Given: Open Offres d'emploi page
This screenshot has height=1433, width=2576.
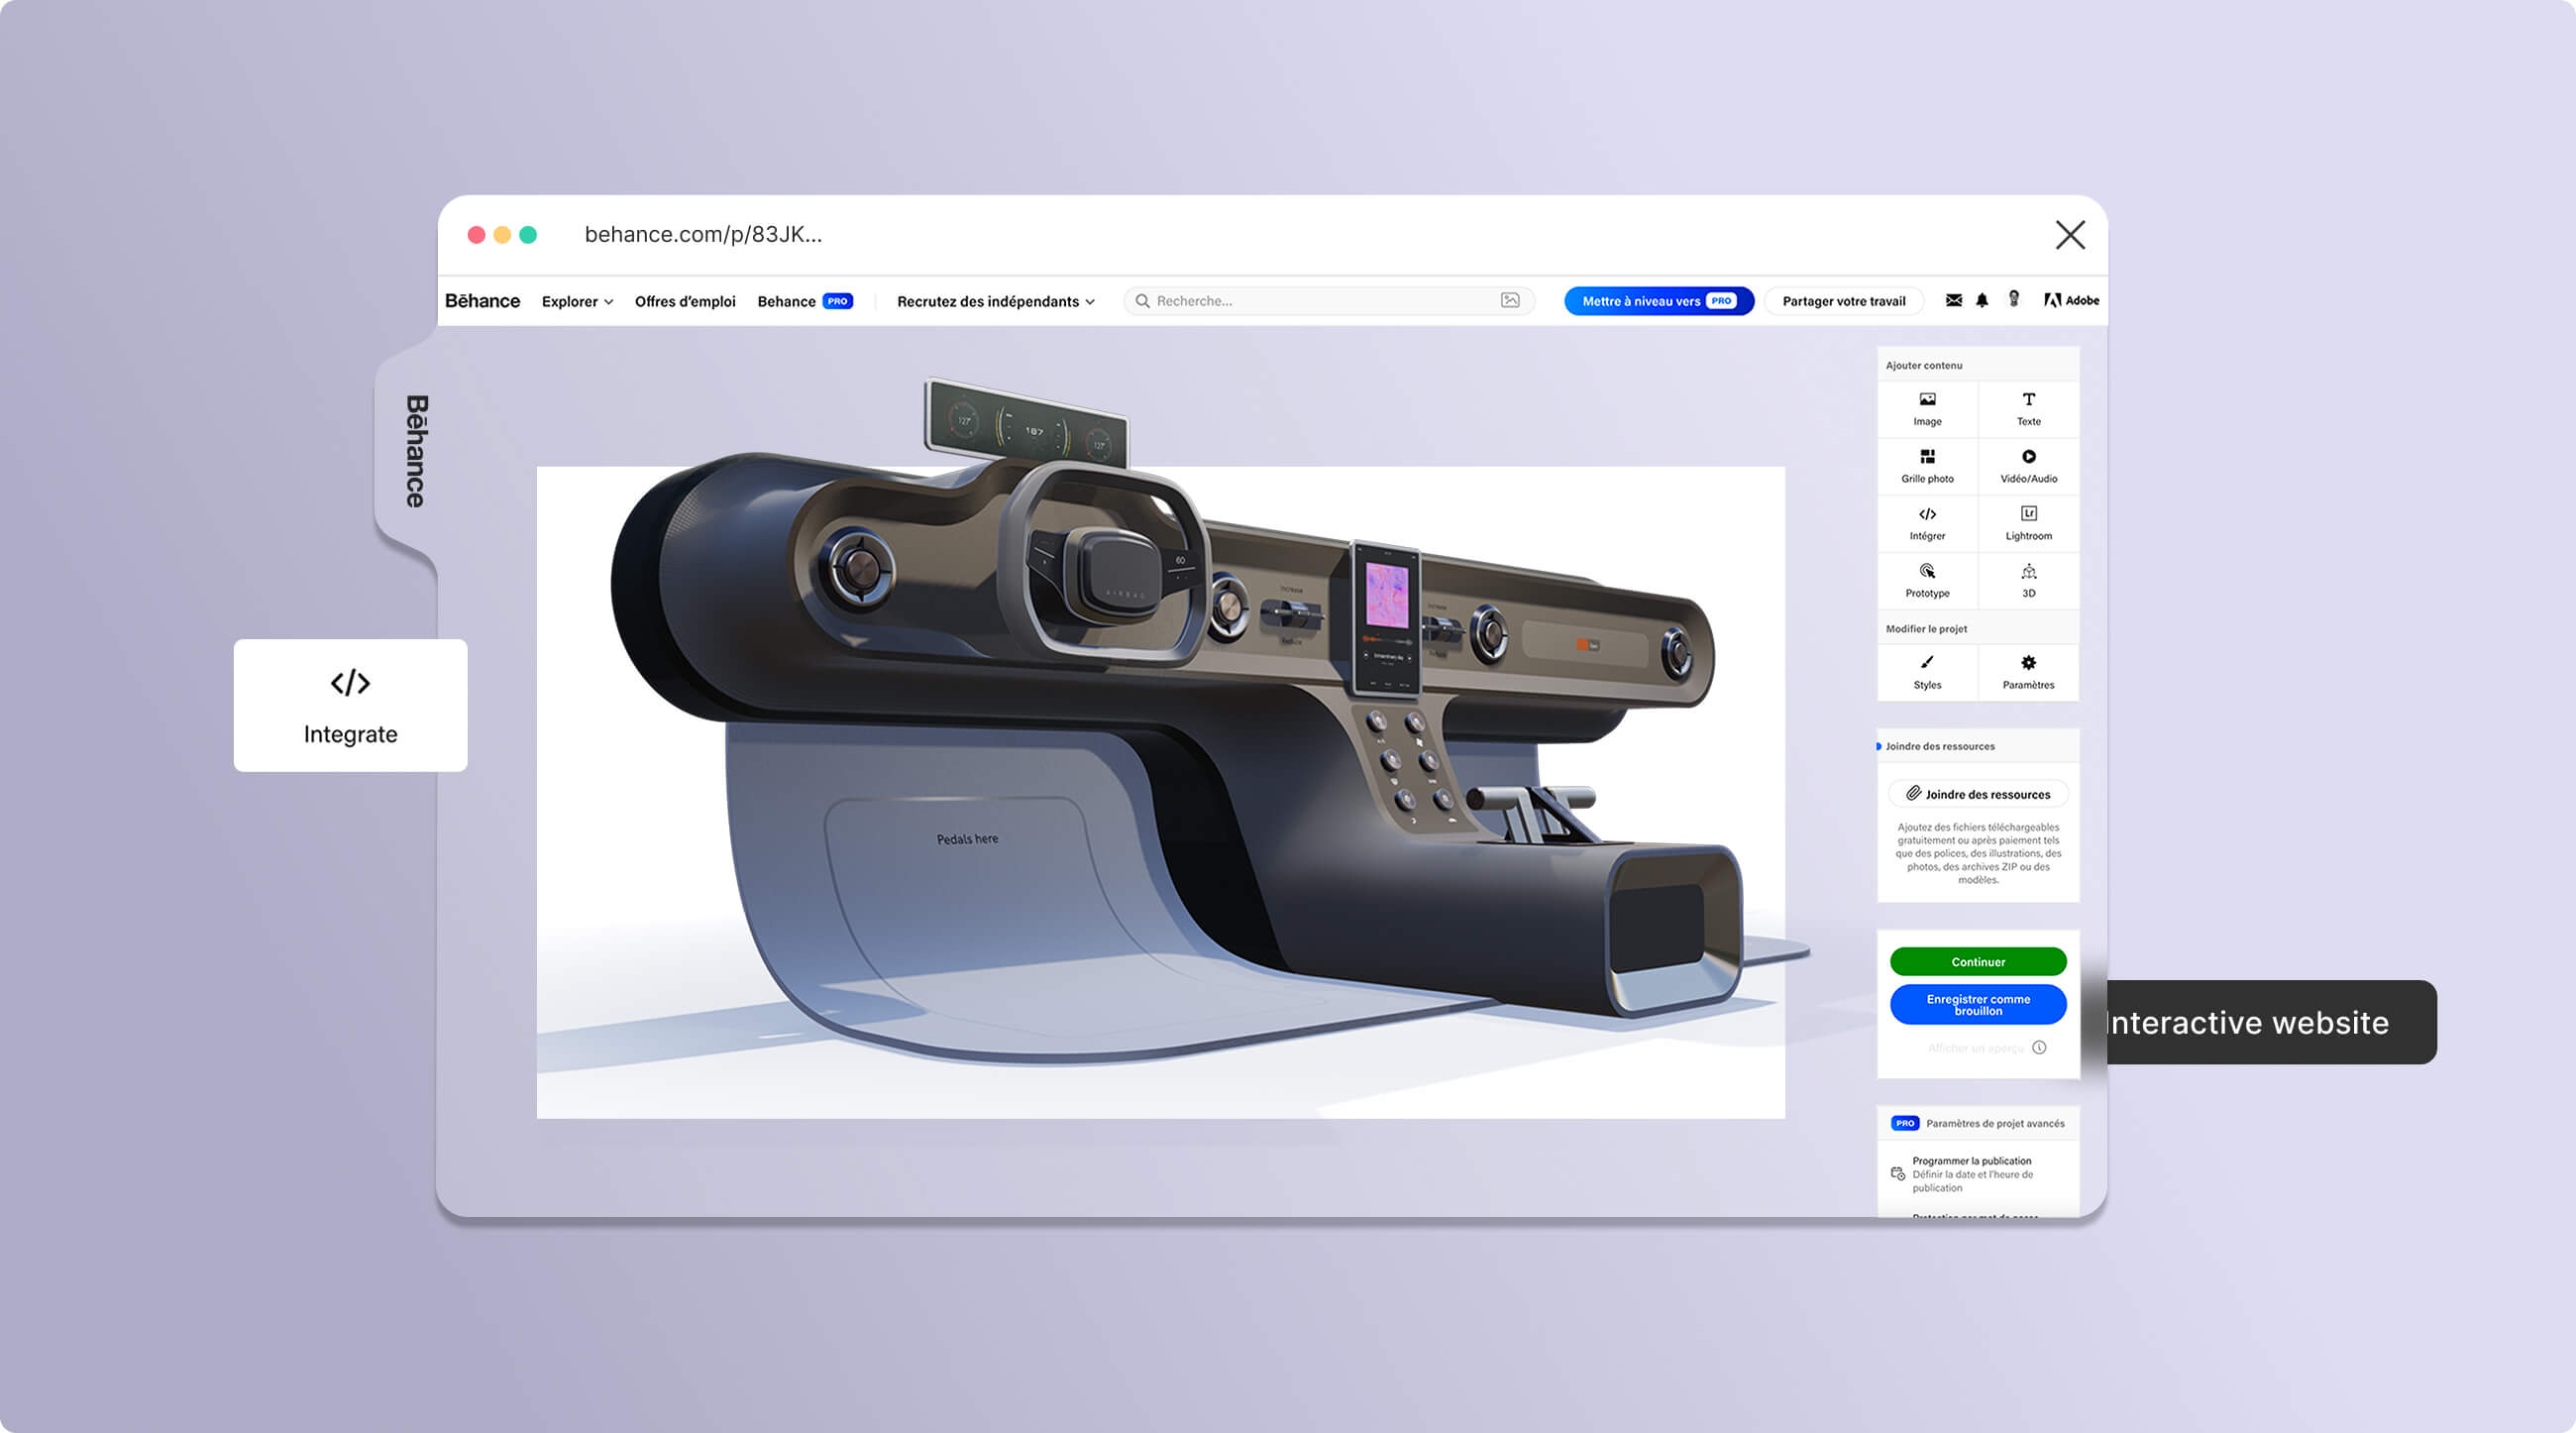Looking at the screenshot, I should 685,301.
